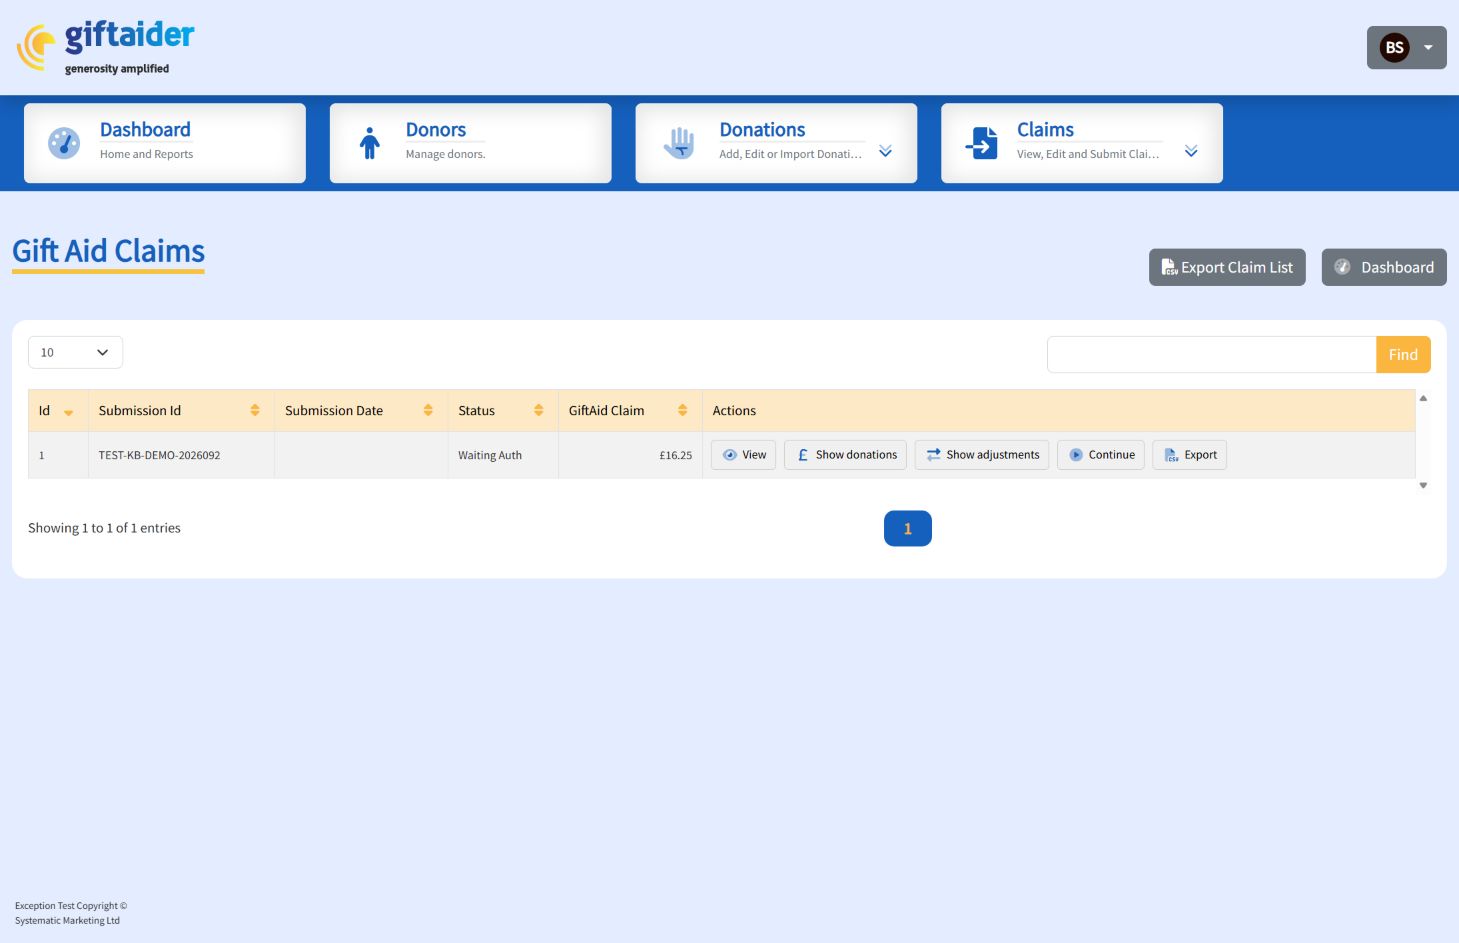Image resolution: width=1459 pixels, height=943 pixels.
Task: Click the Dashboard gauge icon in navigation
Action: (x=64, y=143)
